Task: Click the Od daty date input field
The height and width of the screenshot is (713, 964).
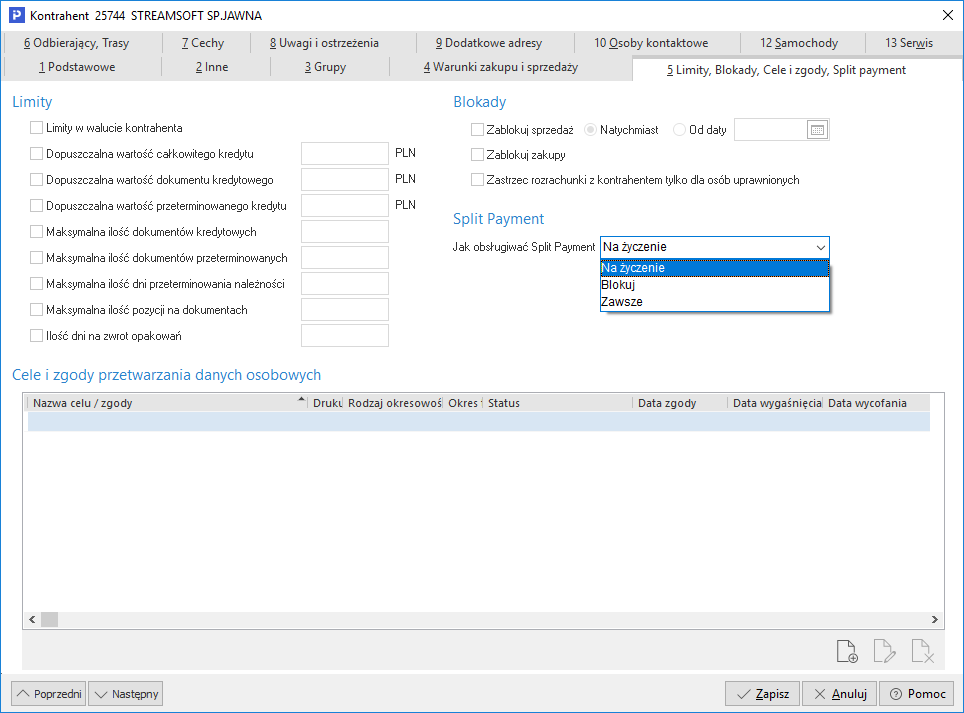Action: pyautogui.click(x=770, y=130)
